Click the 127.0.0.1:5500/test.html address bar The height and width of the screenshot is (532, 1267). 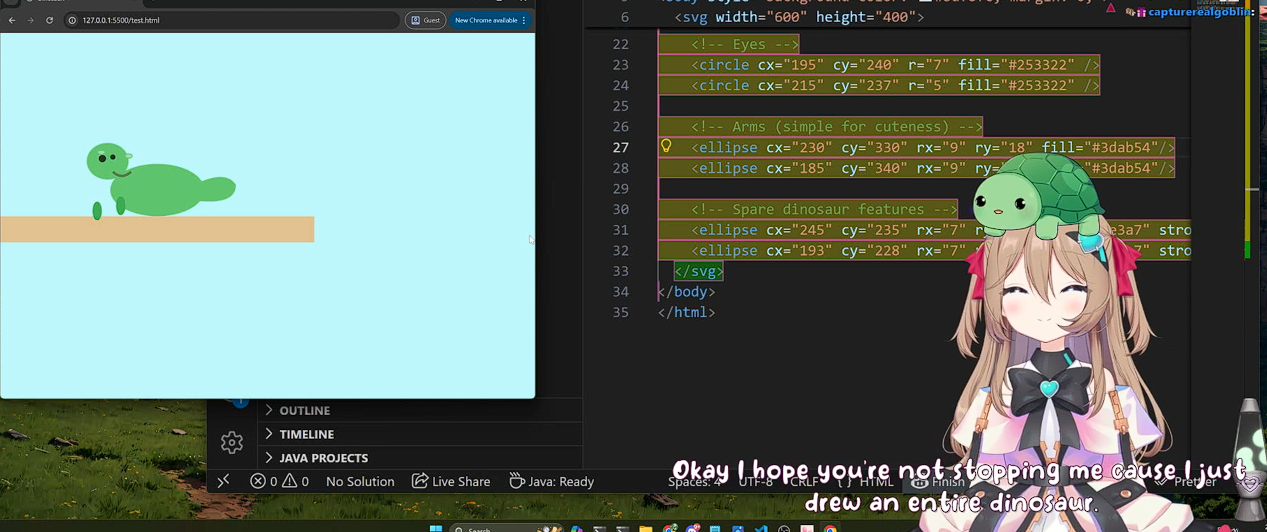point(230,20)
